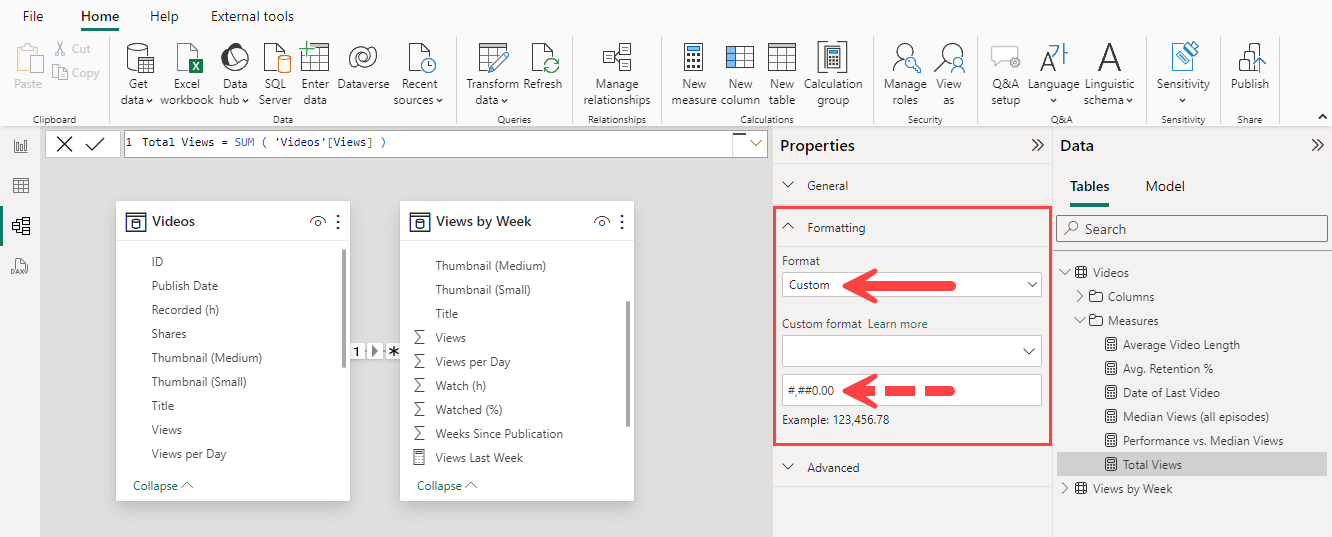
Task: Switch to the Model tab in Data pane
Action: click(1165, 186)
